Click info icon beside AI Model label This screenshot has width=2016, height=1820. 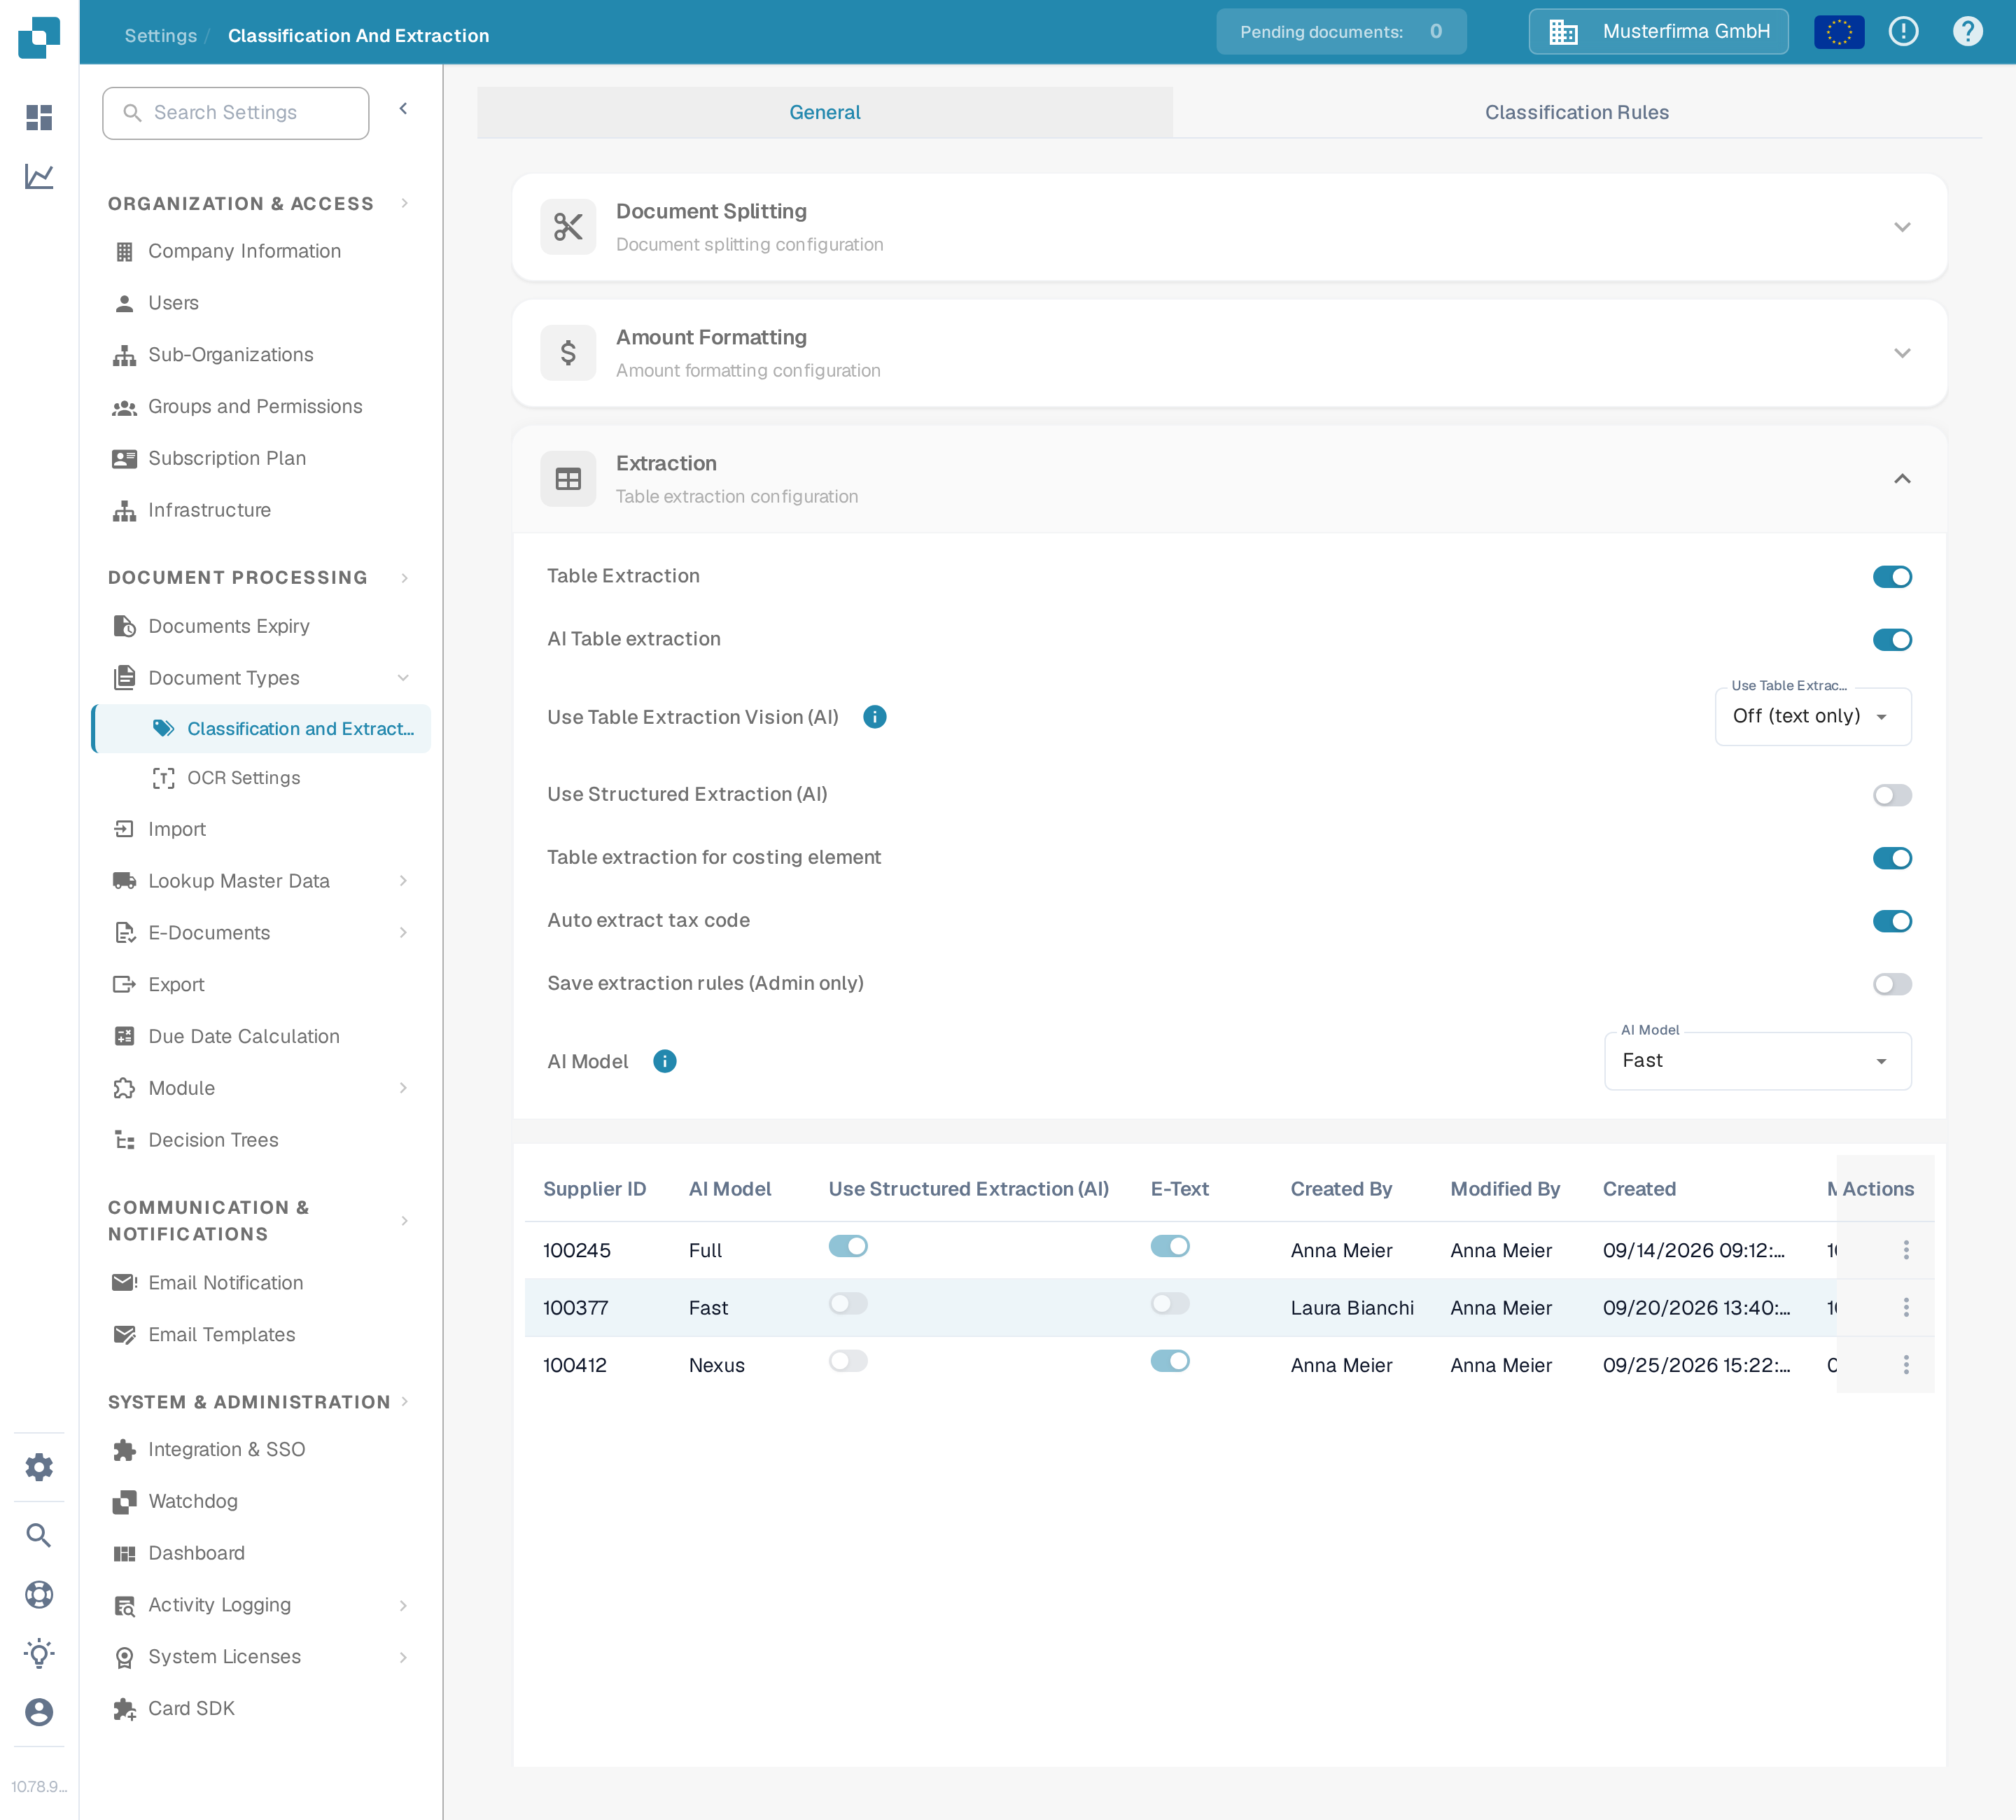664,1061
